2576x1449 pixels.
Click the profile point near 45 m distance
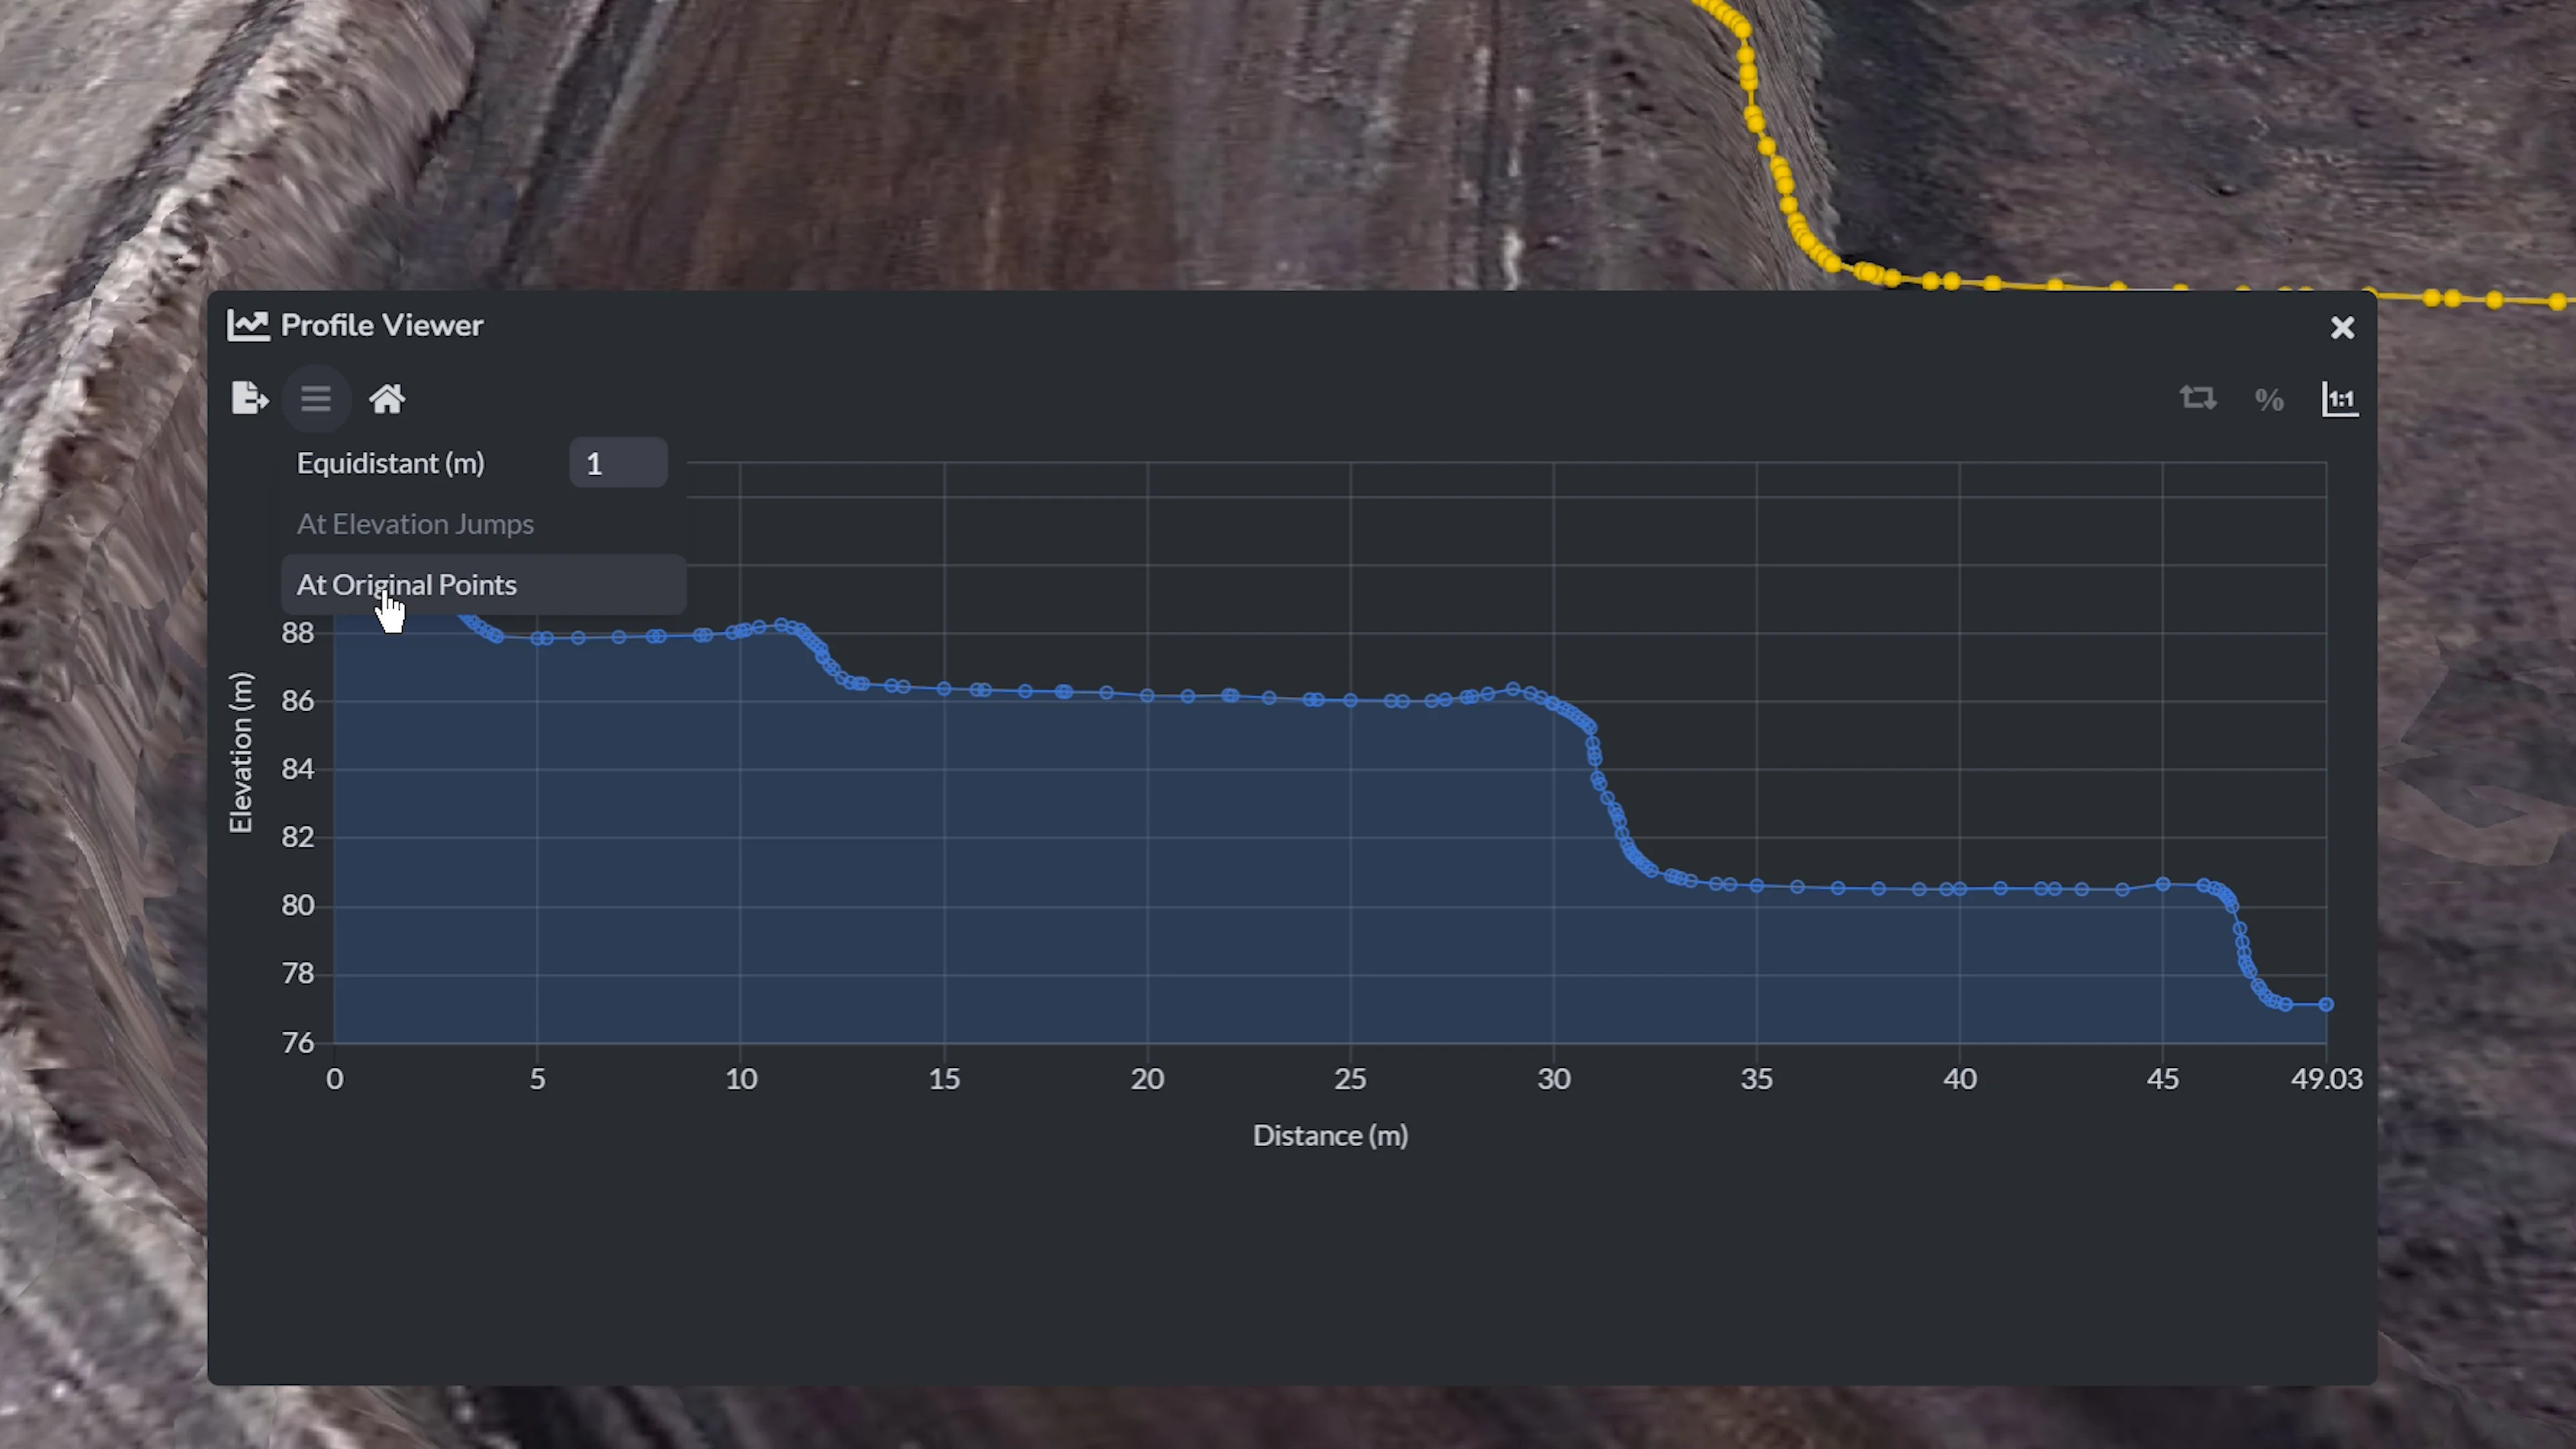[x=2163, y=884]
